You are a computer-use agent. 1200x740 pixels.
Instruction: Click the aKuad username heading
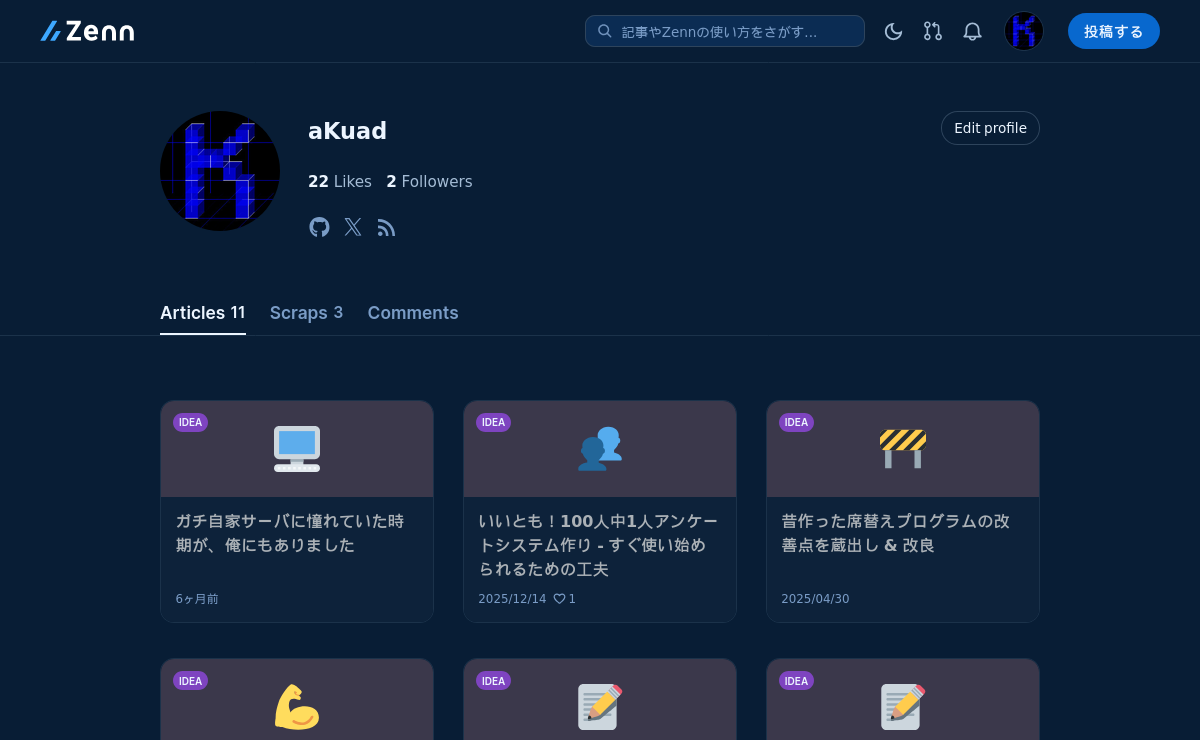coord(347,131)
